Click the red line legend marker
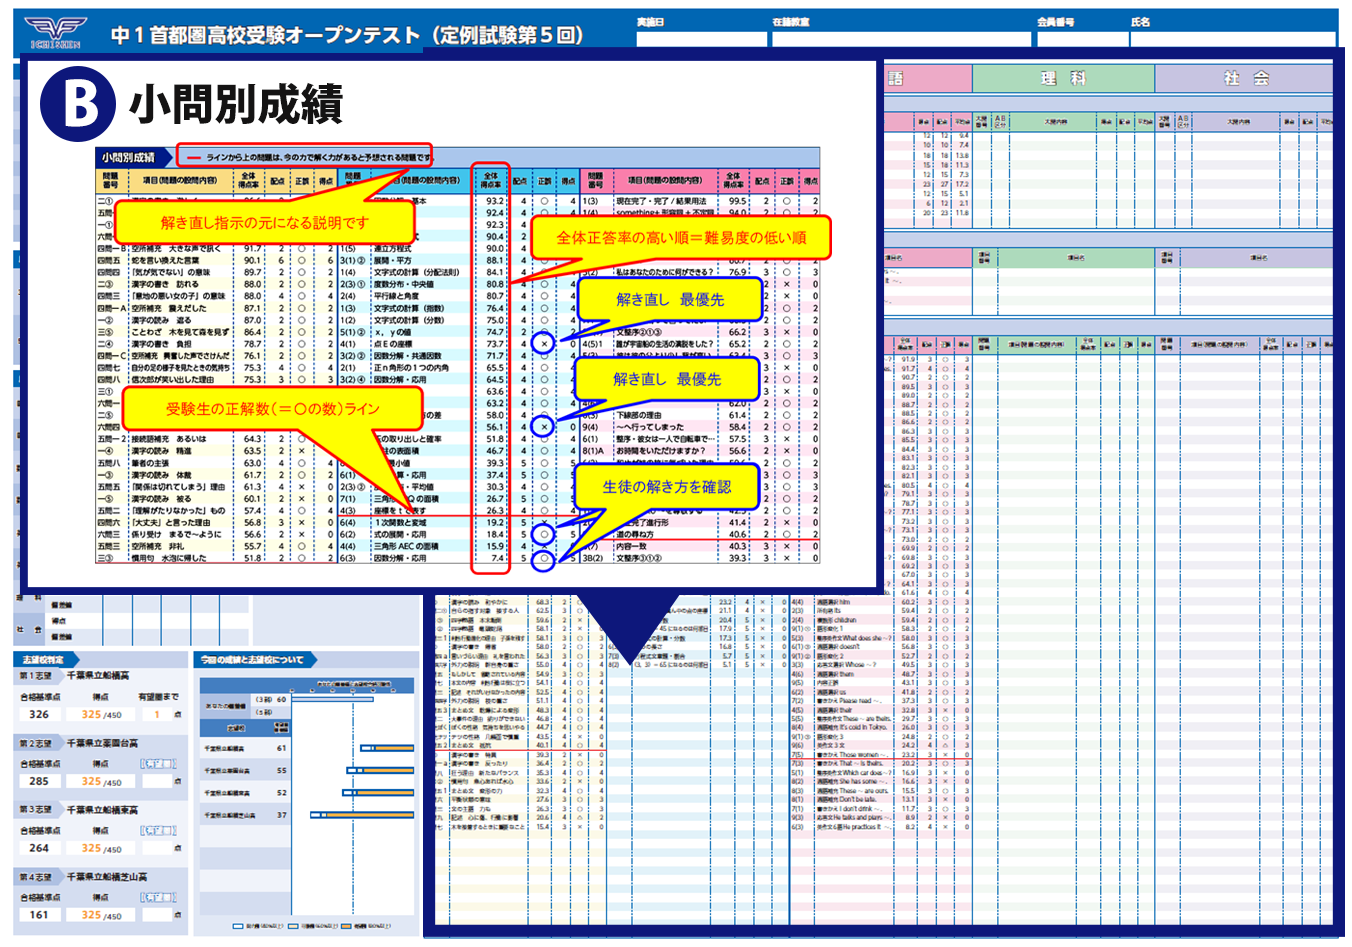This screenshot has height=947, width=1352. click(x=193, y=157)
